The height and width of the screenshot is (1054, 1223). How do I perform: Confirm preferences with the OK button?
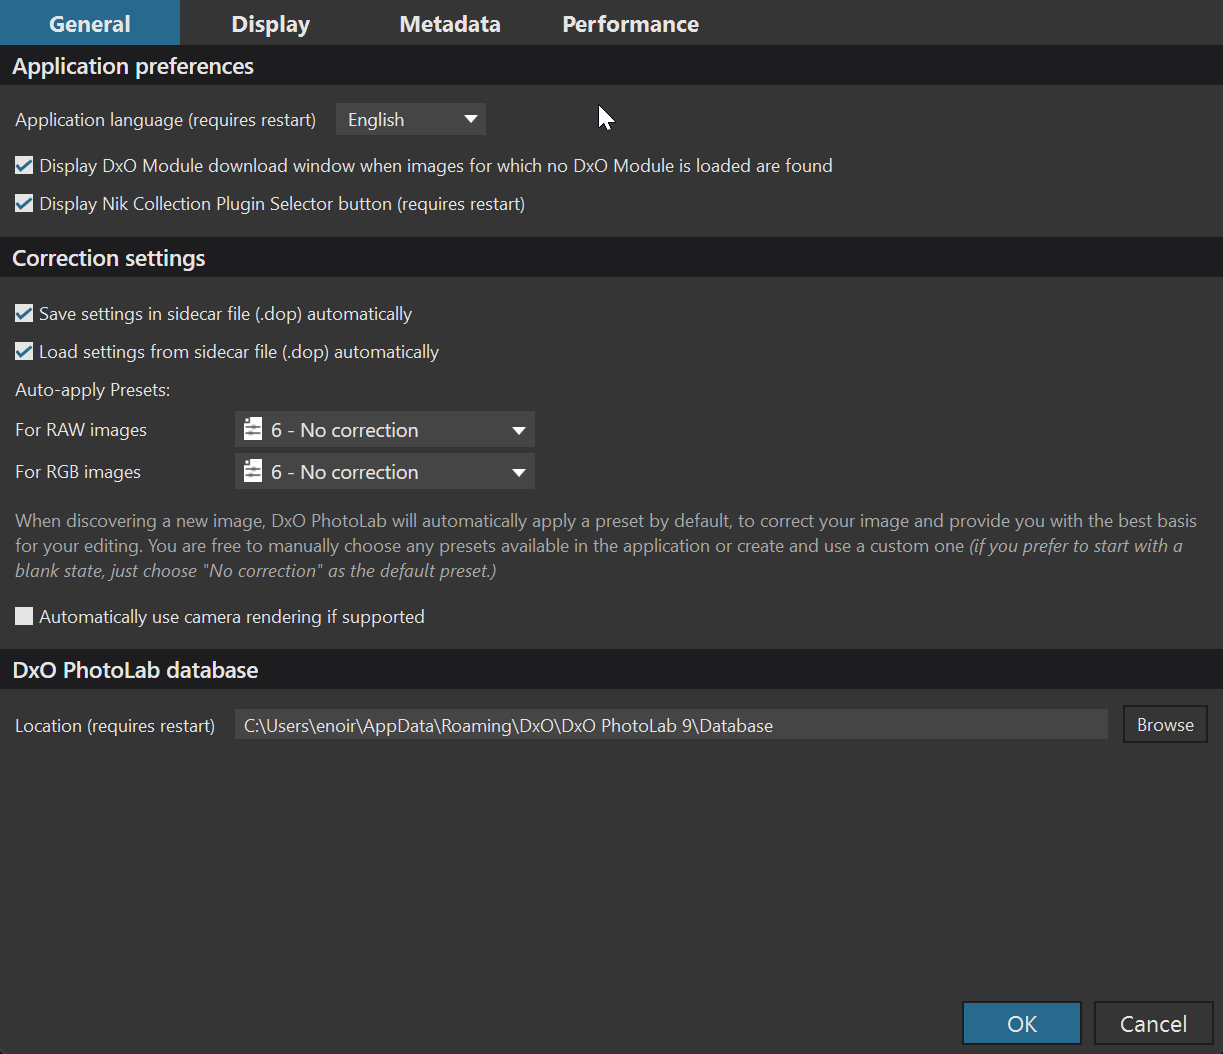click(x=1022, y=1024)
